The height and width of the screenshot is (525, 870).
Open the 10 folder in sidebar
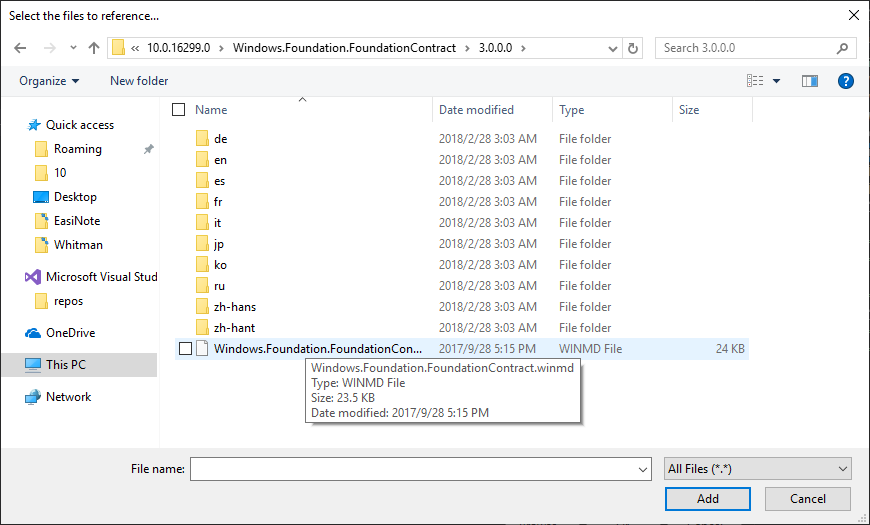pyautogui.click(x=60, y=173)
